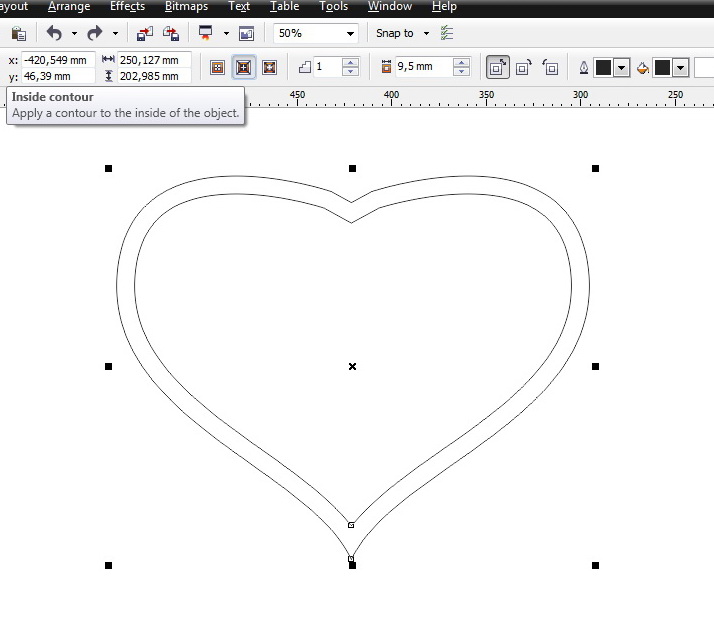Viewport: 714px width, 631px height.
Task: Open the outline color picker dropdown
Action: pyautogui.click(x=621, y=68)
